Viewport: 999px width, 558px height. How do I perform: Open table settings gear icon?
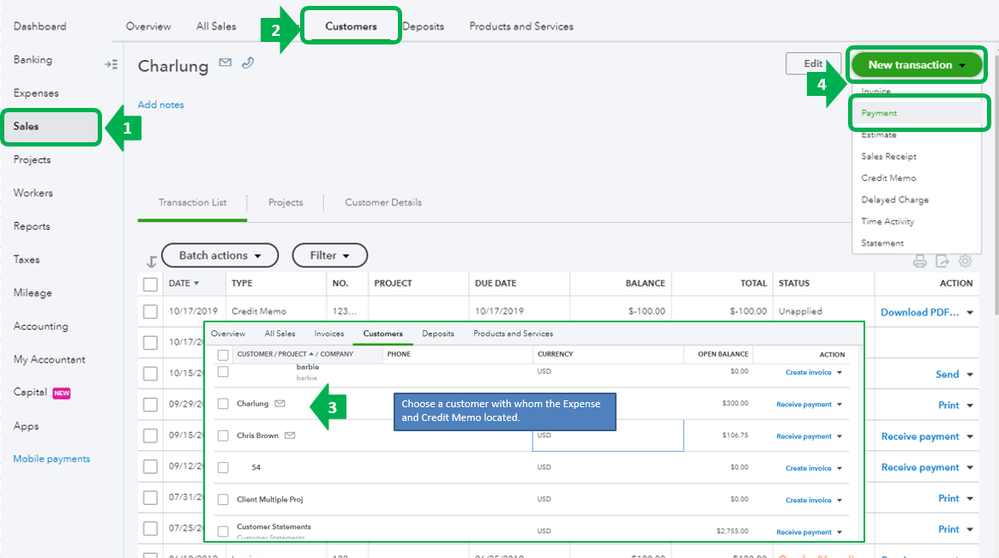pos(965,261)
